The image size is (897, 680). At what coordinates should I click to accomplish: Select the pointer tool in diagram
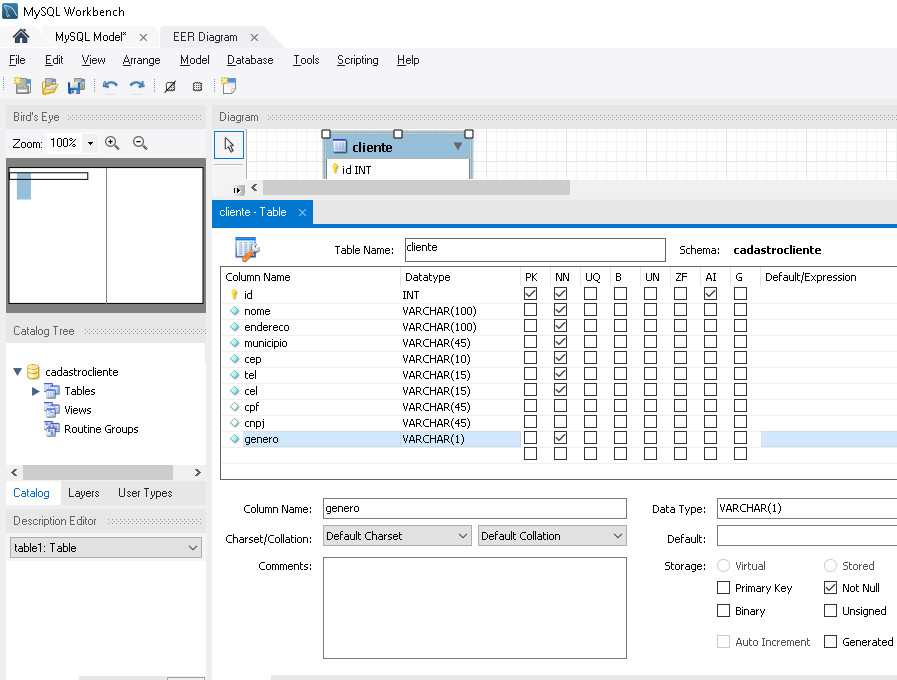click(x=229, y=145)
